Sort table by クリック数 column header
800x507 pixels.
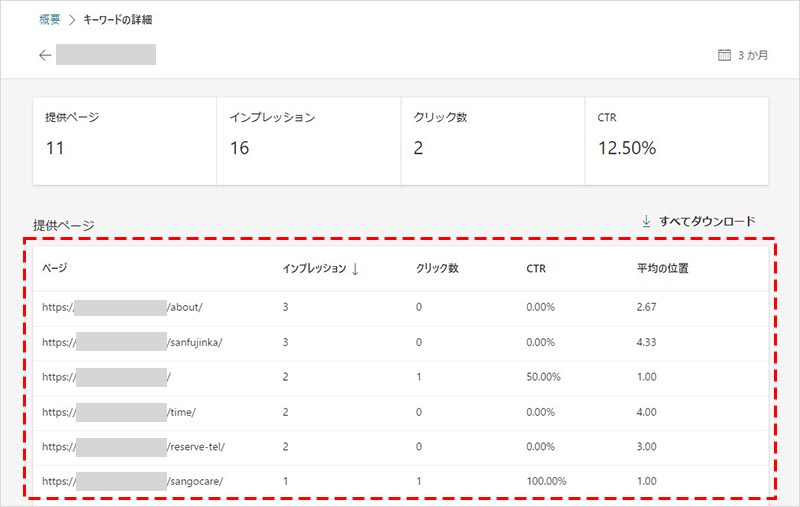438,269
